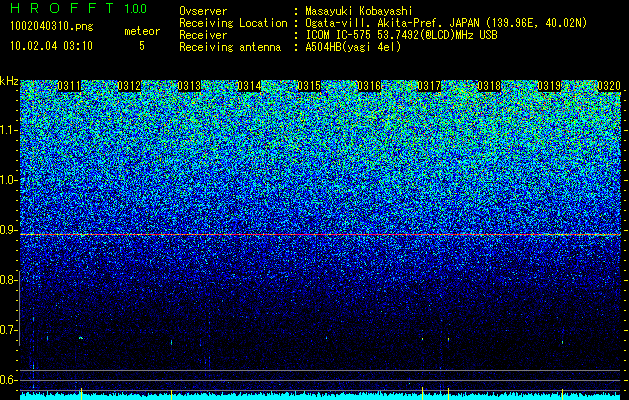Image resolution: width=629 pixels, height=400 pixels.
Task: Click the 0.8 kHz axis label
Action: [8, 280]
